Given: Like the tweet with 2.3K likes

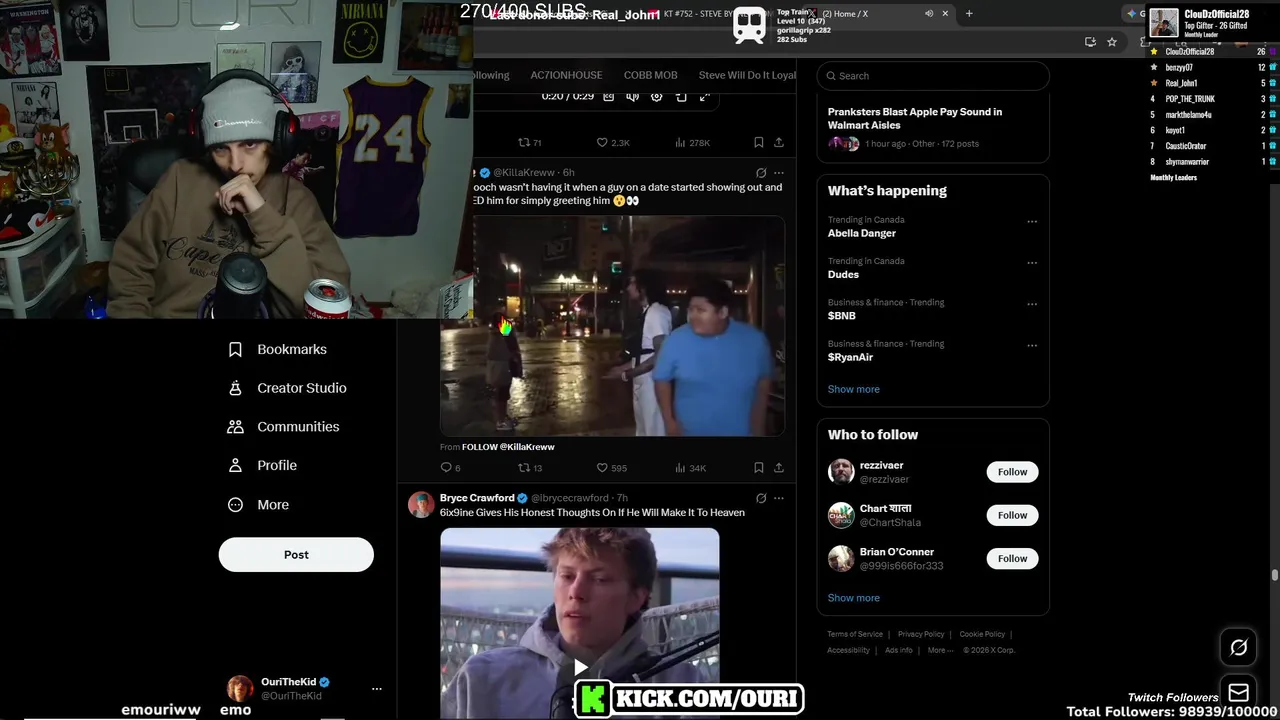Looking at the screenshot, I should point(613,143).
